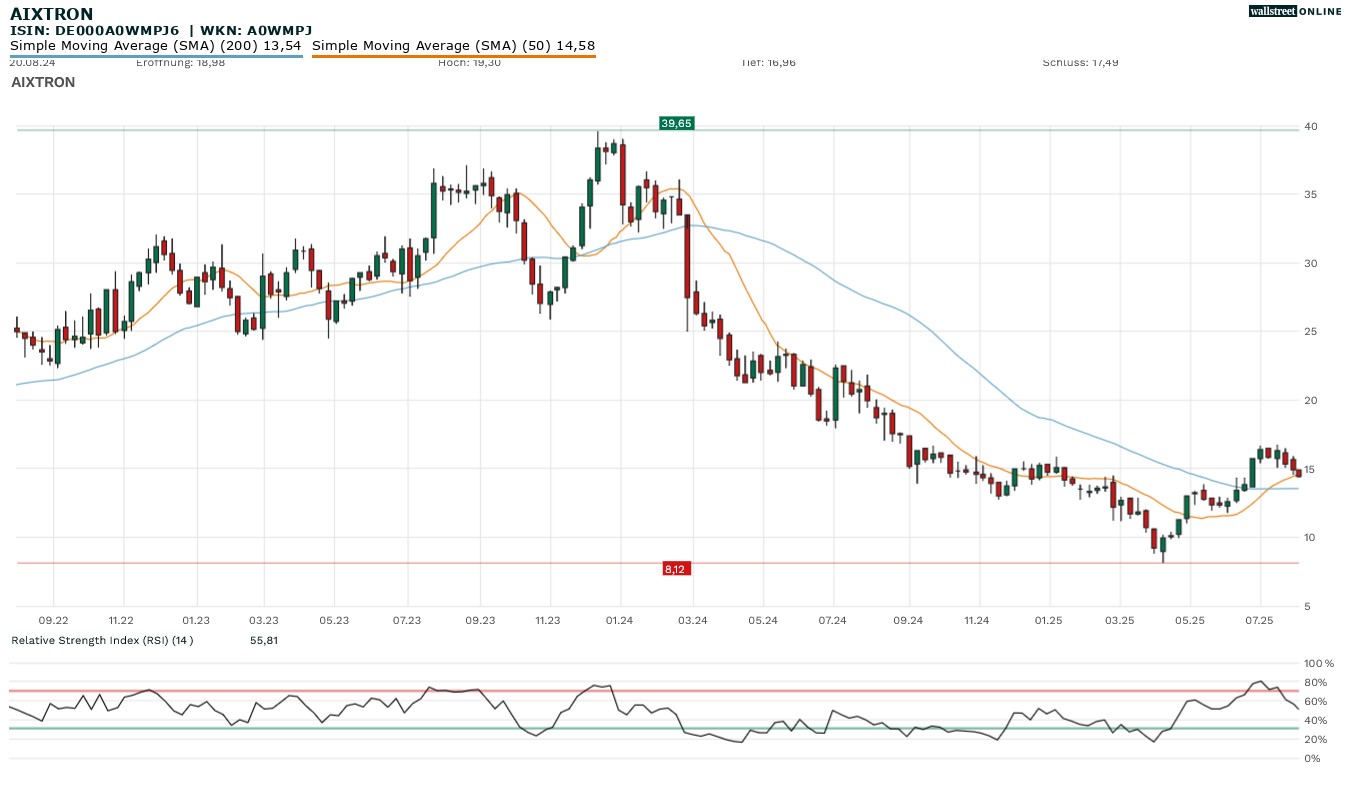Select the SMA (200) 13,54 legend entry
This screenshot has height=786, width=1349.
point(155,45)
